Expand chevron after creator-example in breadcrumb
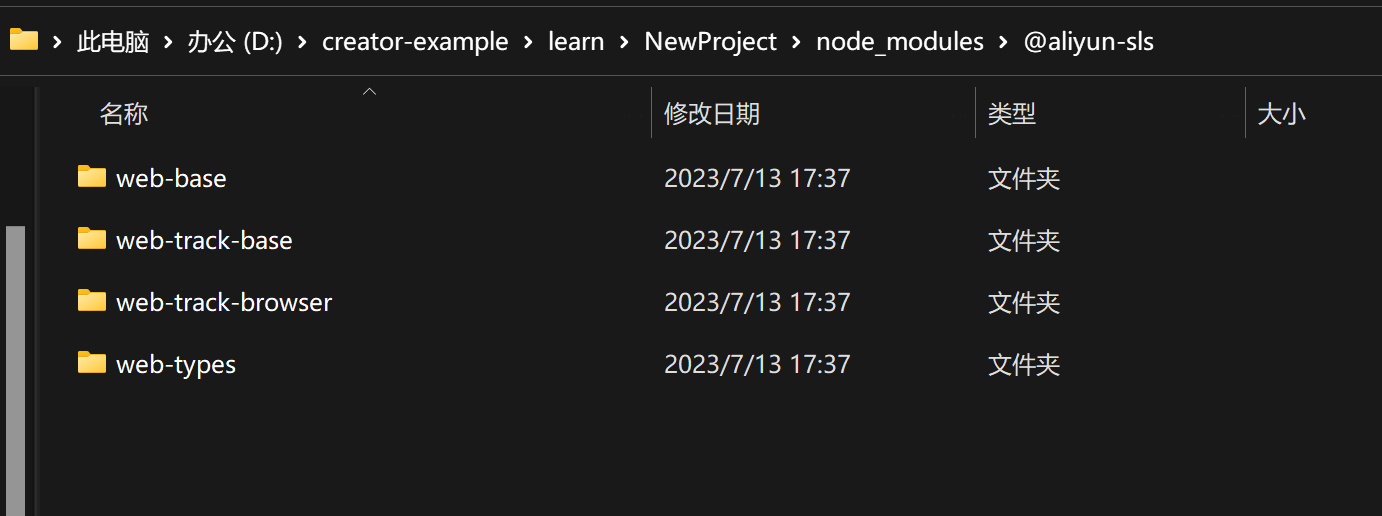1382x516 pixels. click(528, 42)
